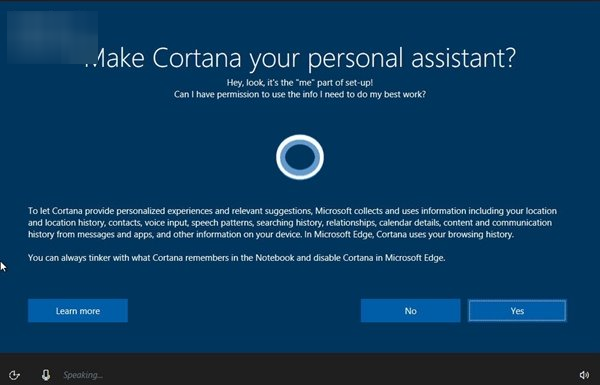
Task: Select the line 'Hey, look, it's the "me" part of set-up!'
Action: (x=300, y=82)
